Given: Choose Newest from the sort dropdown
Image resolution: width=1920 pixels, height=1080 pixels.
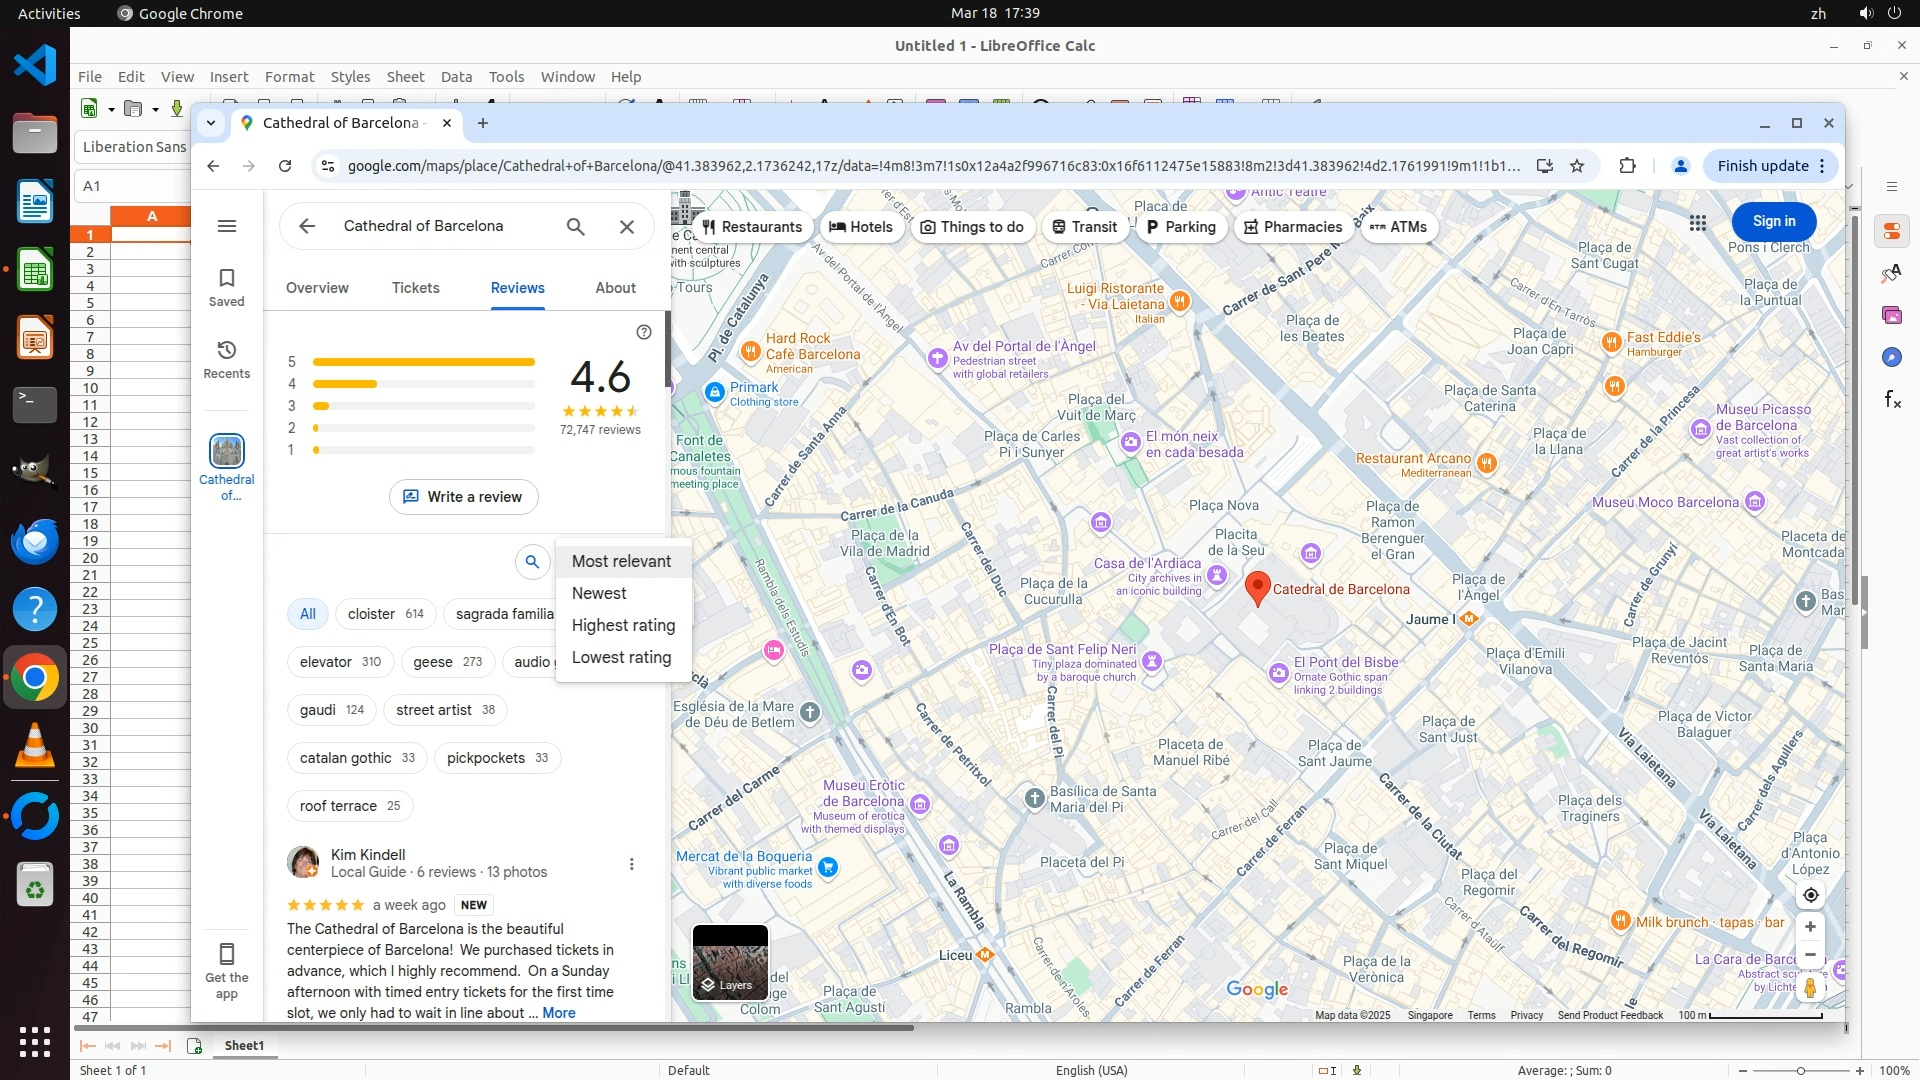Looking at the screenshot, I should tap(599, 593).
